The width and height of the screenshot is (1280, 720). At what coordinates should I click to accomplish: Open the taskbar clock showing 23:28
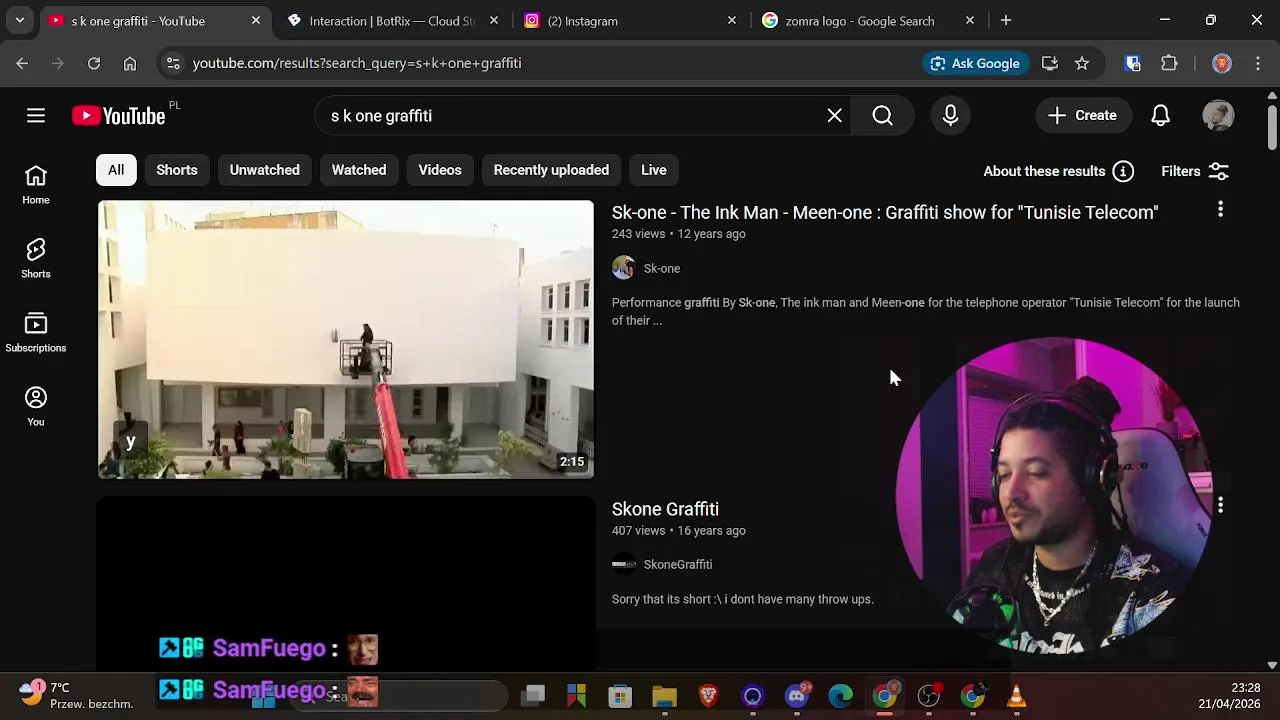(x=1230, y=696)
